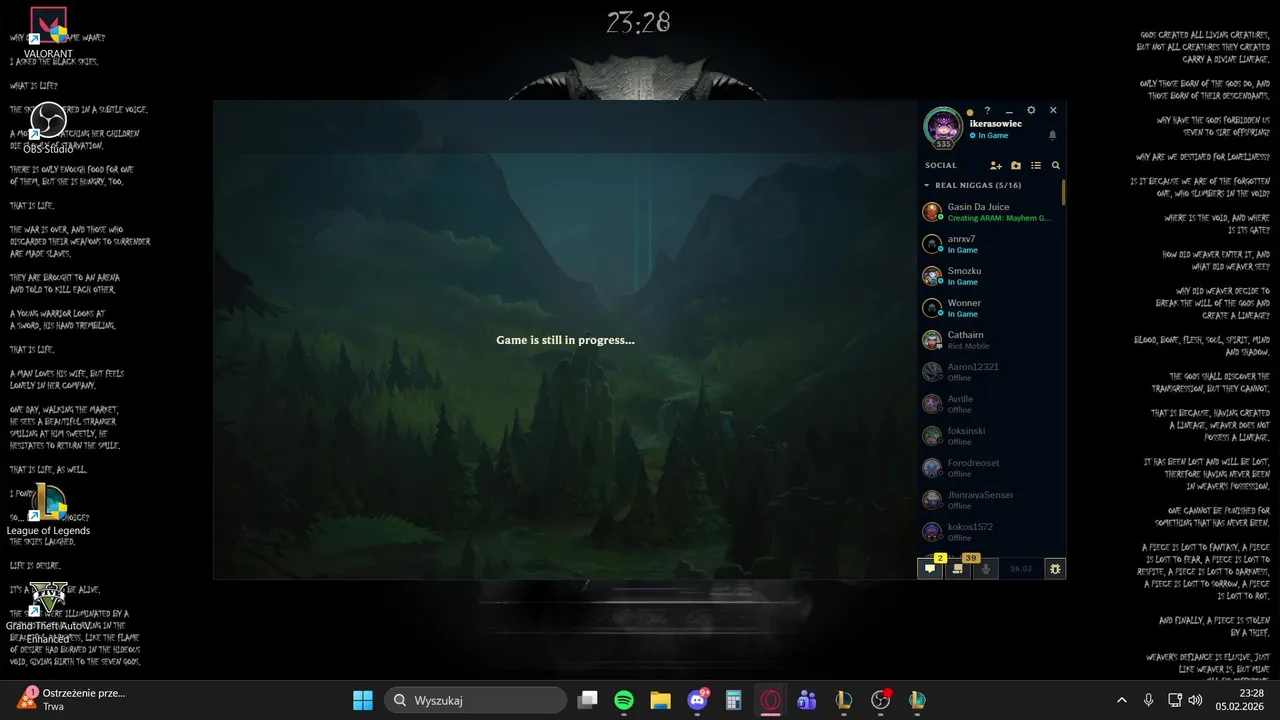This screenshot has width=1280, height=720.
Task: Show hidden system tray icons chevron
Action: coord(1122,700)
